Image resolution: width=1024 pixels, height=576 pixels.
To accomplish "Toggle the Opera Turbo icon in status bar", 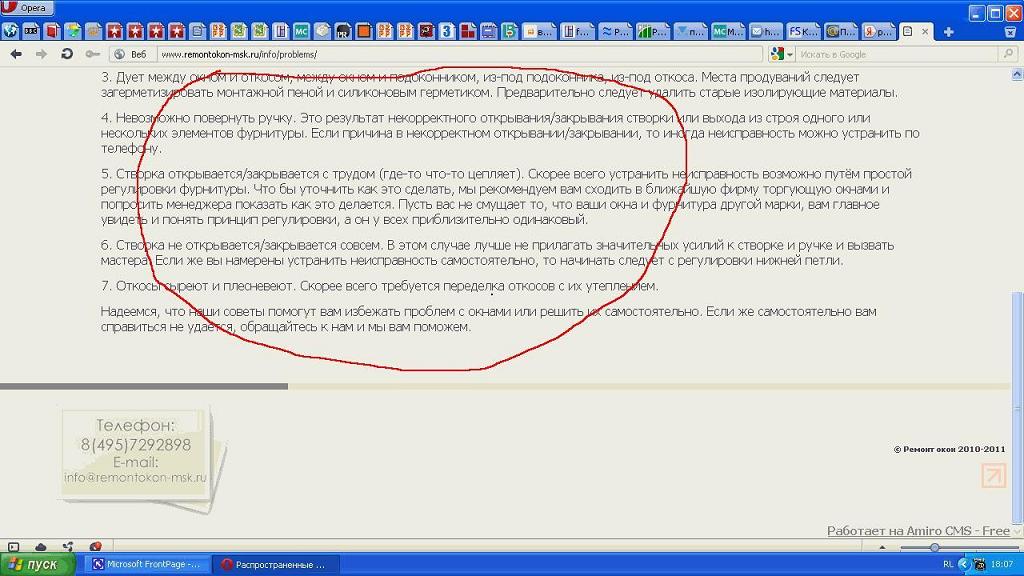I will 95,547.
